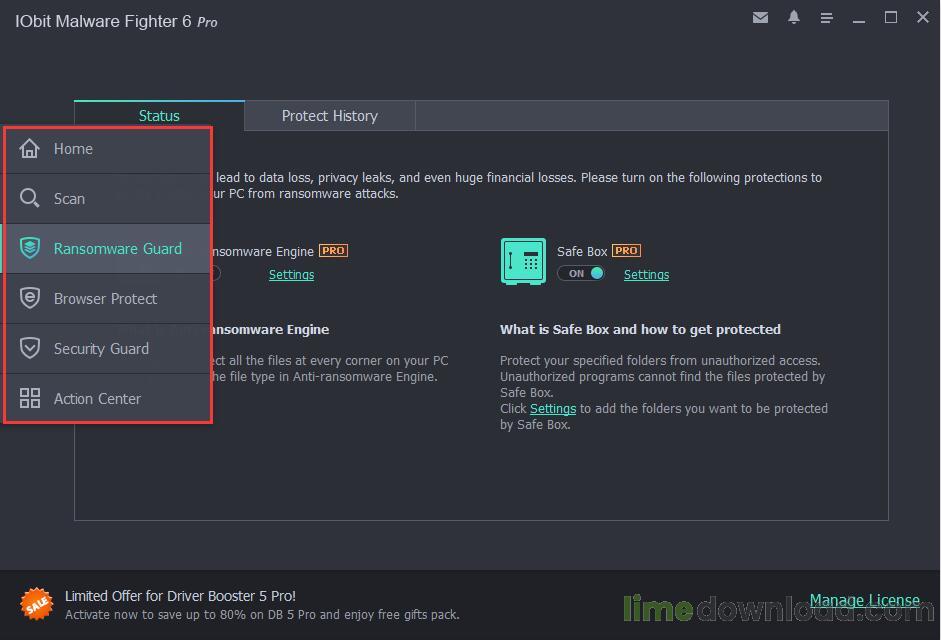Select Browser Protect in the sidebar
This screenshot has width=941, height=640.
[108, 298]
